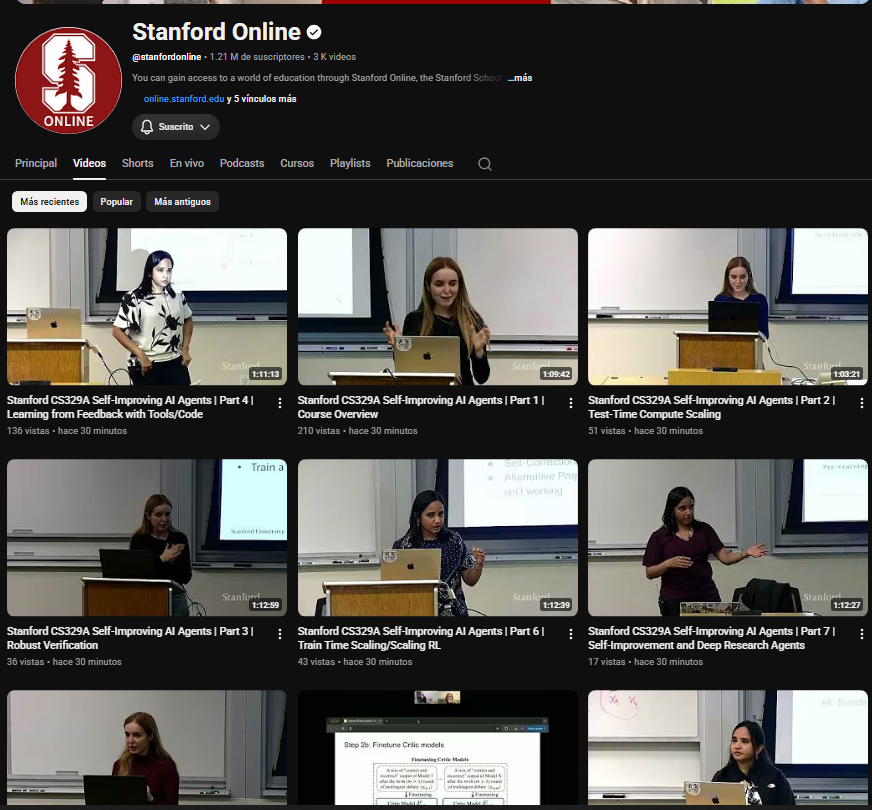Play the thumbnail with duration 1:12:39

coord(438,537)
